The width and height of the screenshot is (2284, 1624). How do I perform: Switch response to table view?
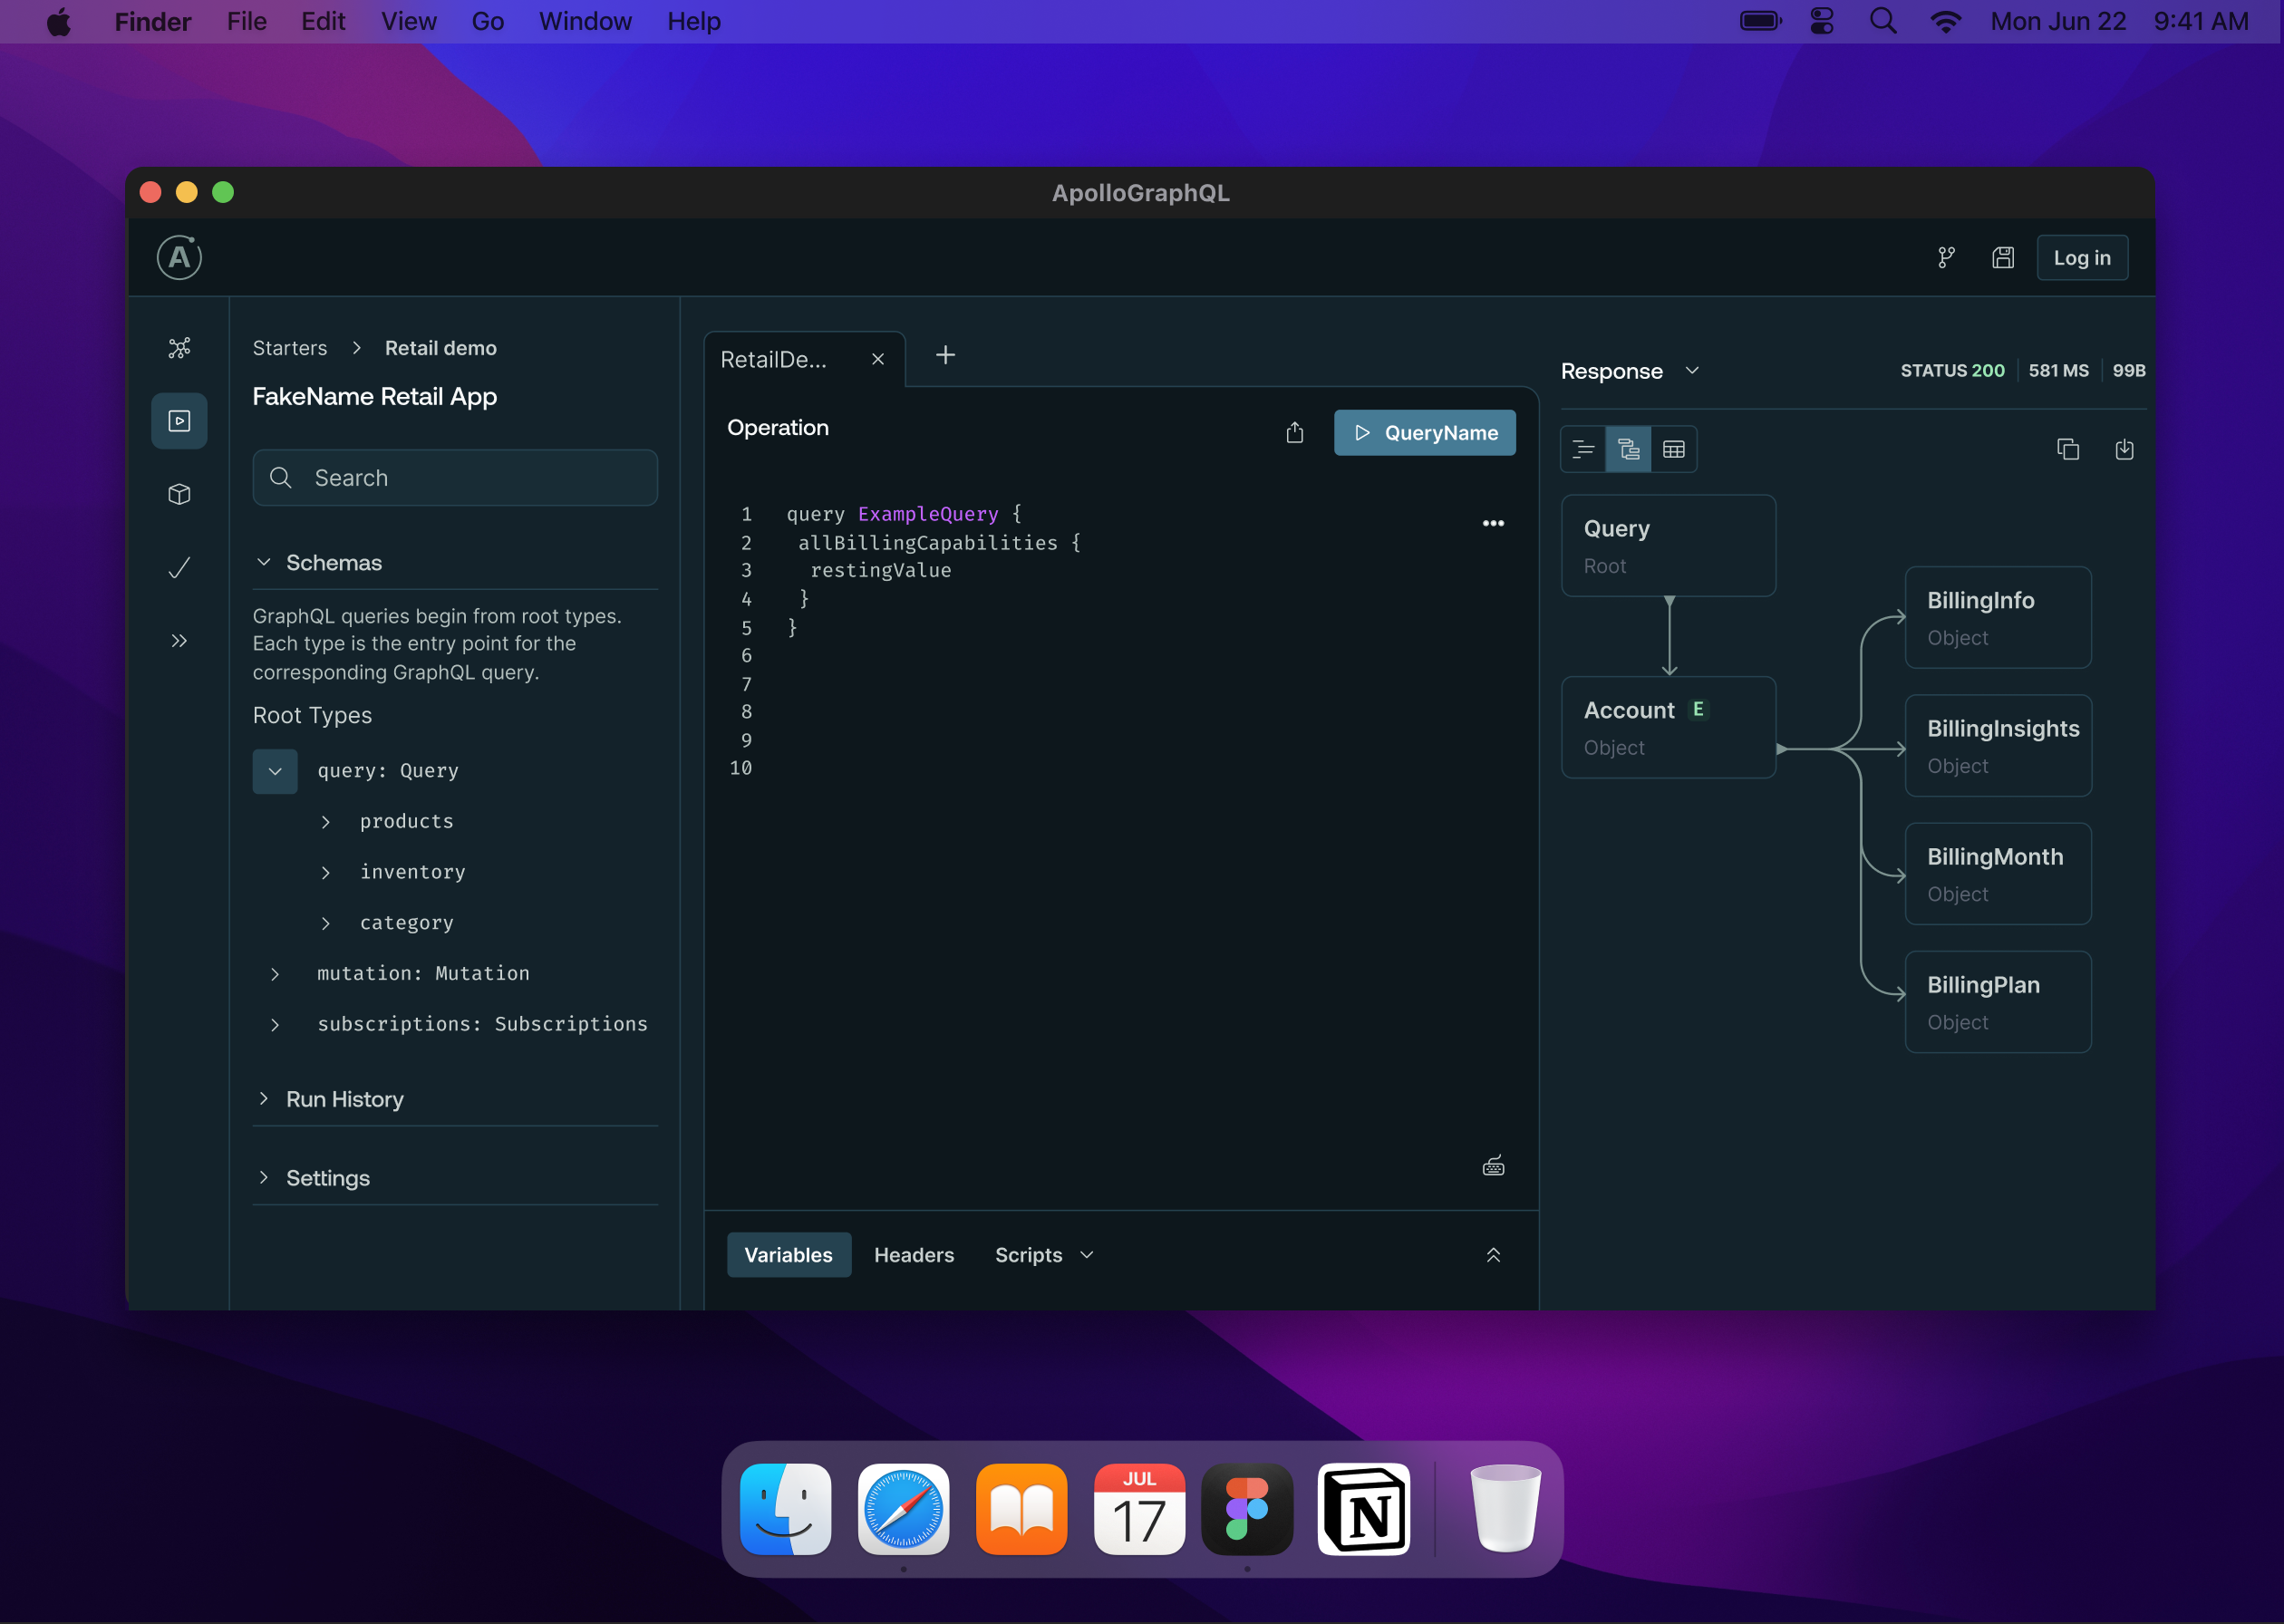[1673, 449]
